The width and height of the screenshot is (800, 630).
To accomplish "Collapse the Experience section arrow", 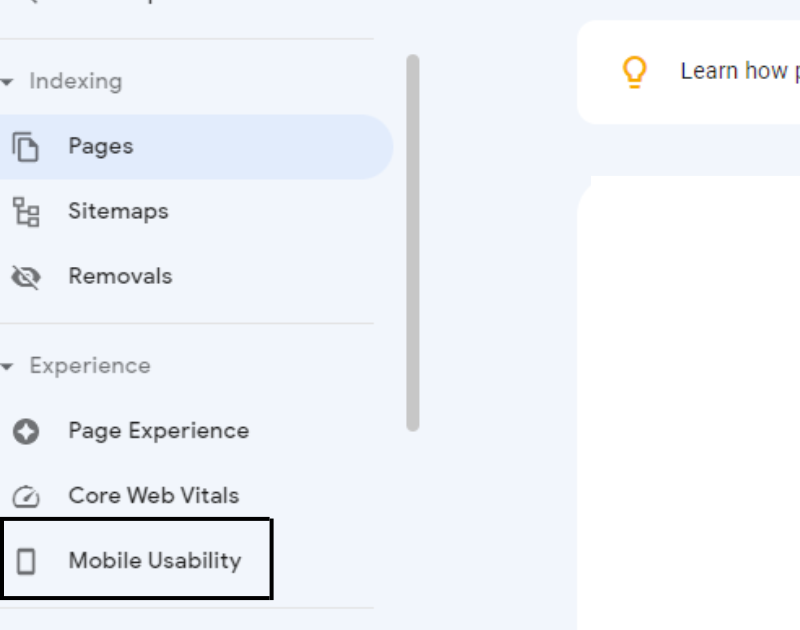I will 7,366.
